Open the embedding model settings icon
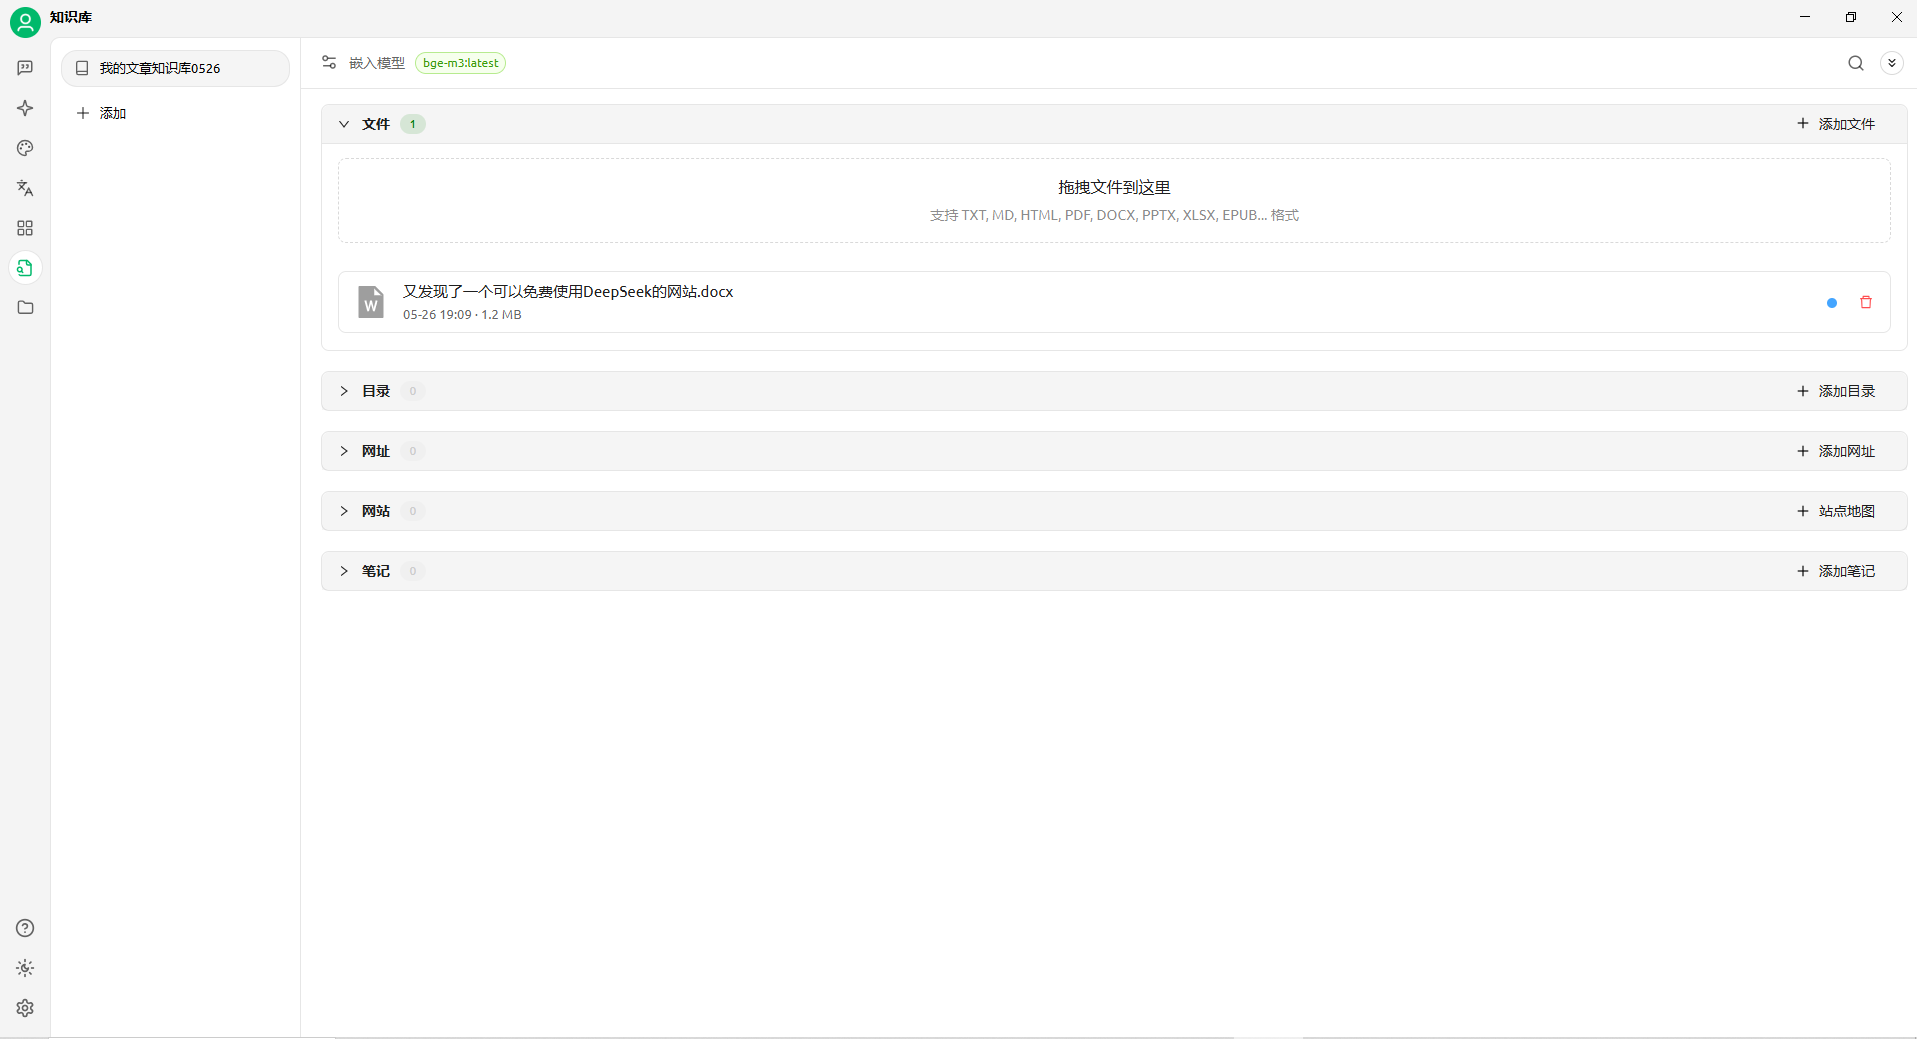The height and width of the screenshot is (1039, 1917). tap(329, 63)
